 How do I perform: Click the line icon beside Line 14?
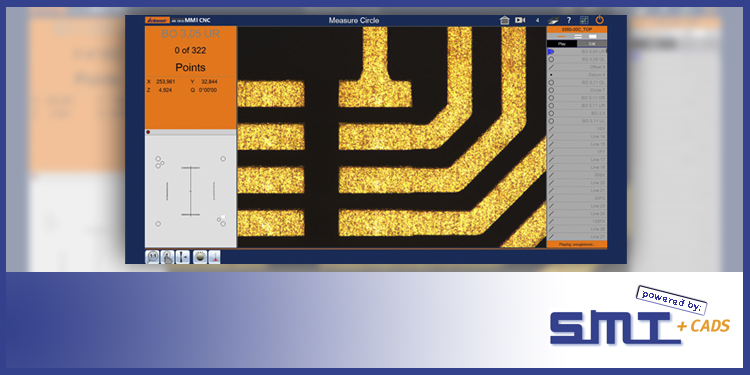pyautogui.click(x=551, y=136)
